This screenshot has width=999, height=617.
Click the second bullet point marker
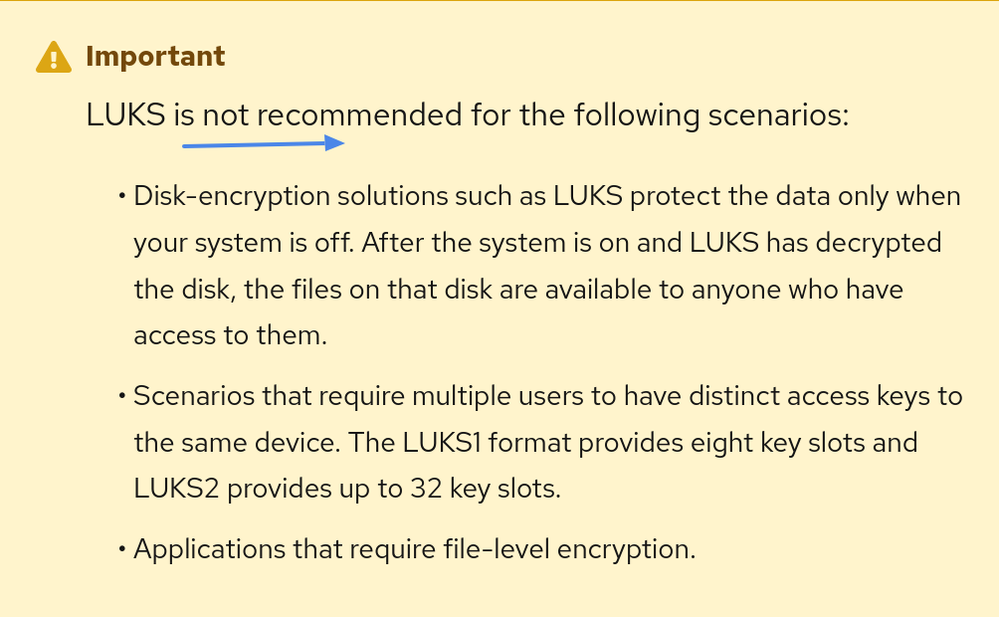[x=122, y=396]
